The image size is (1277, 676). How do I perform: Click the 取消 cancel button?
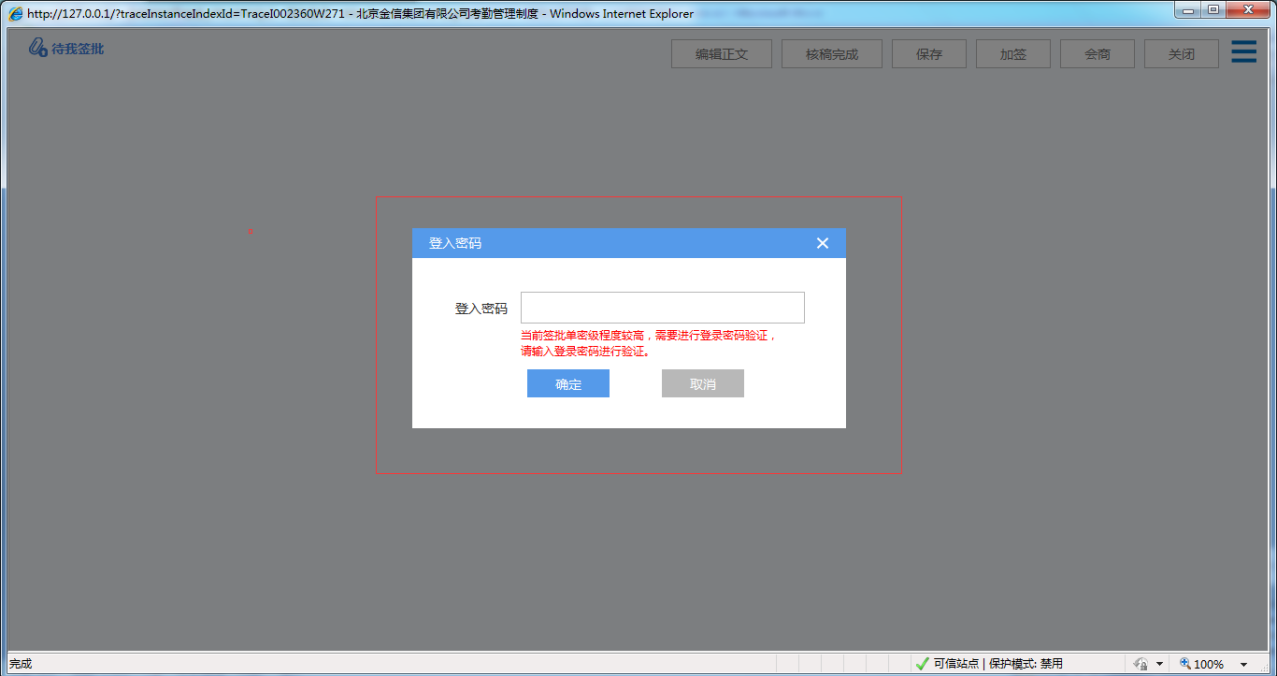[x=702, y=383]
